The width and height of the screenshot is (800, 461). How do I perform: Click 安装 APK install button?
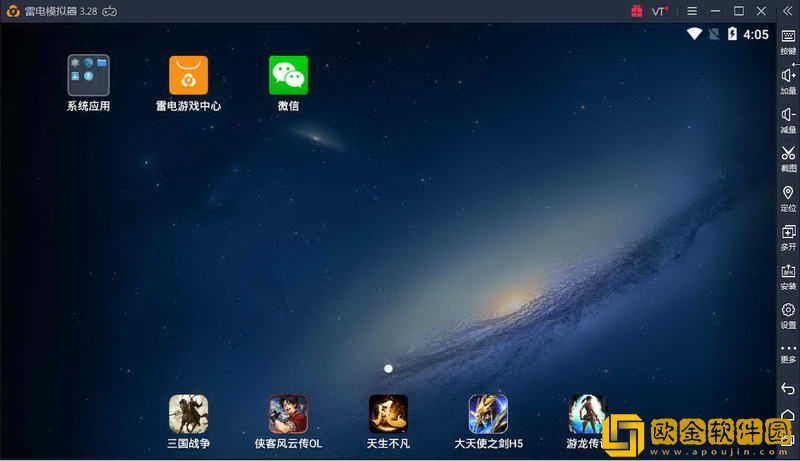788,273
